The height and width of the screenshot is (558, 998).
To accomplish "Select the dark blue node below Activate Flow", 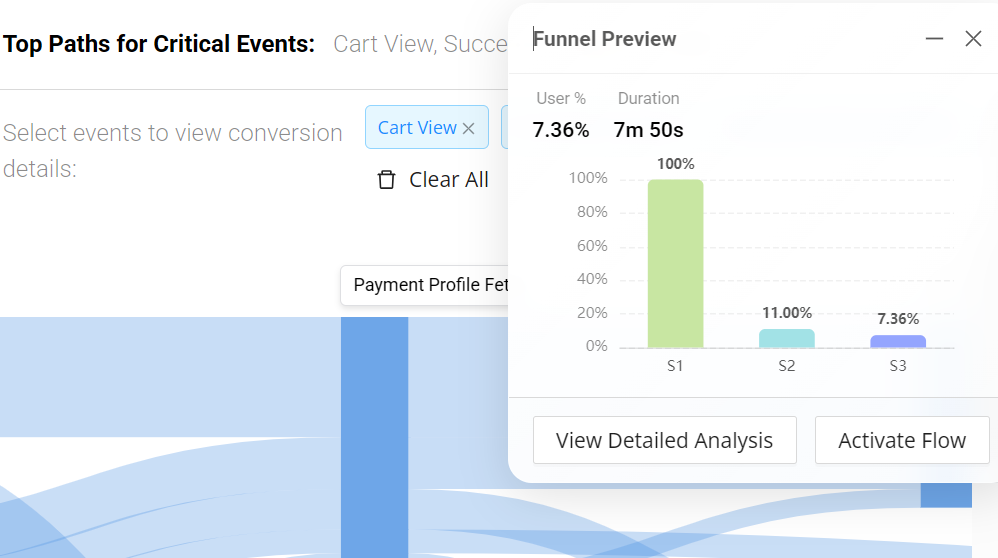I will coord(945,494).
